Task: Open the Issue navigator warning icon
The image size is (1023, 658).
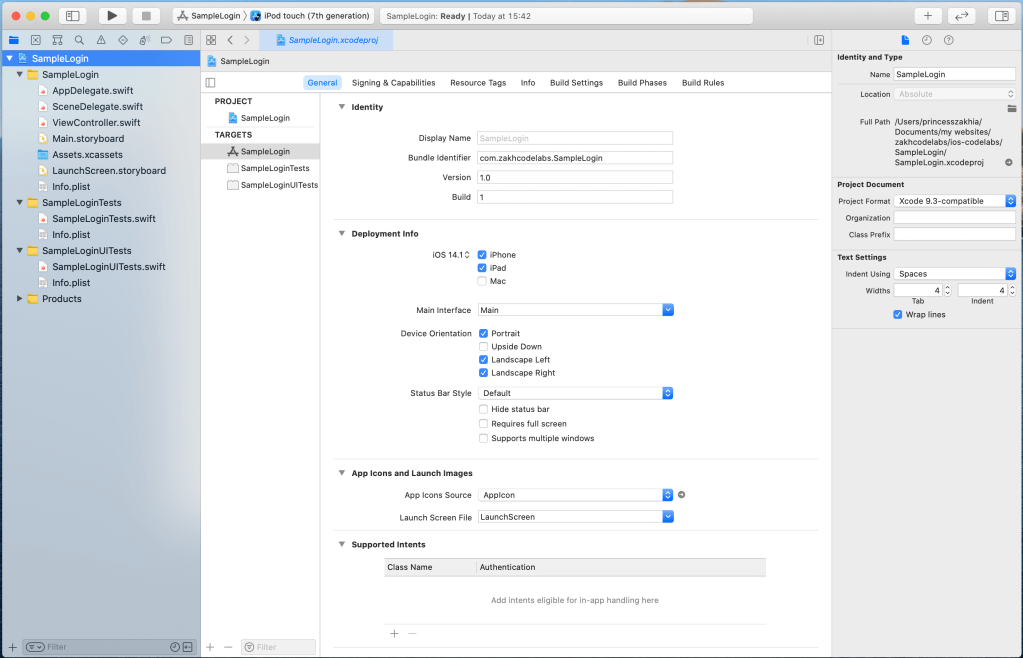Action: [101, 40]
